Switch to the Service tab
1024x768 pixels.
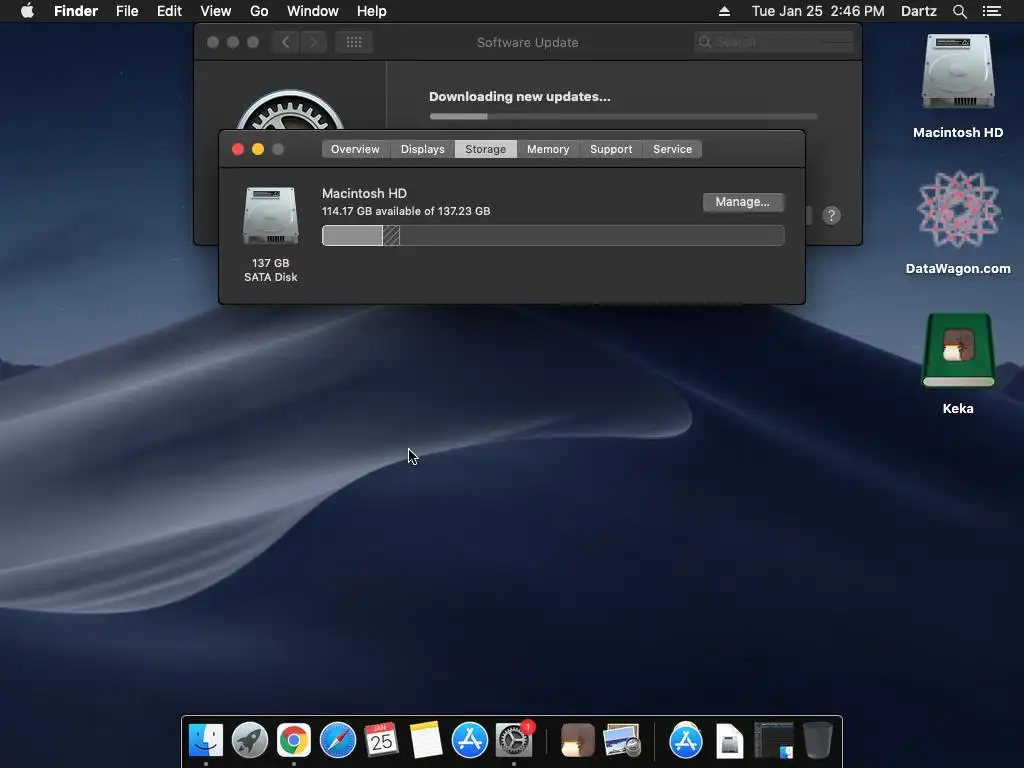[672, 149]
